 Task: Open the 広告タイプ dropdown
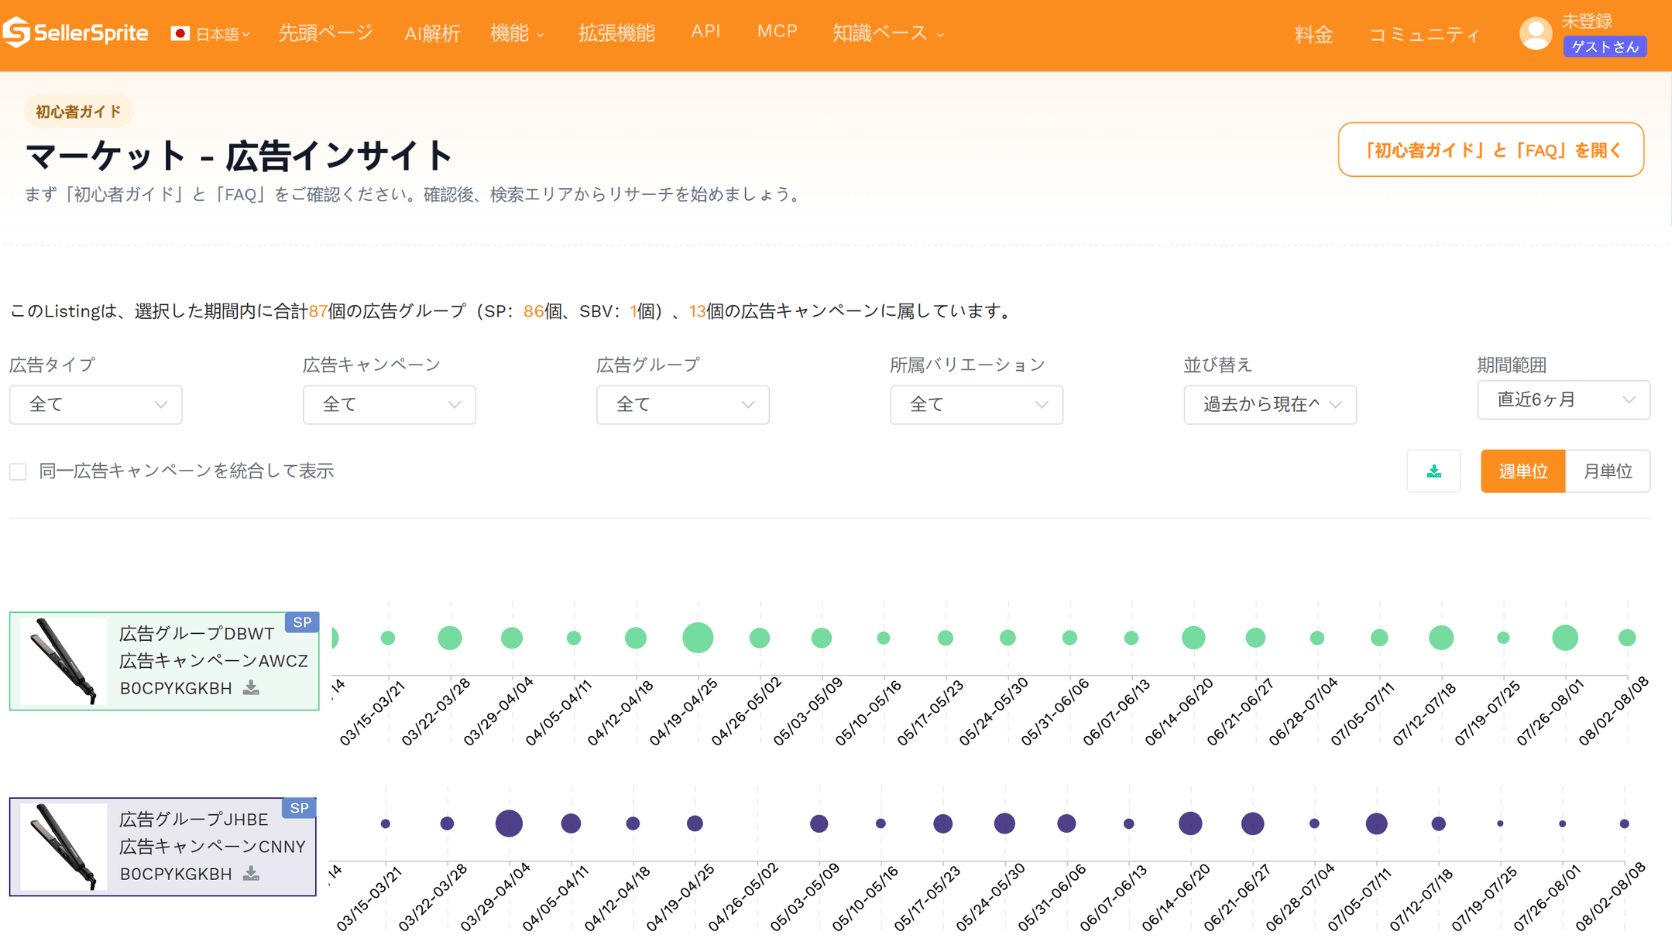tap(96, 404)
